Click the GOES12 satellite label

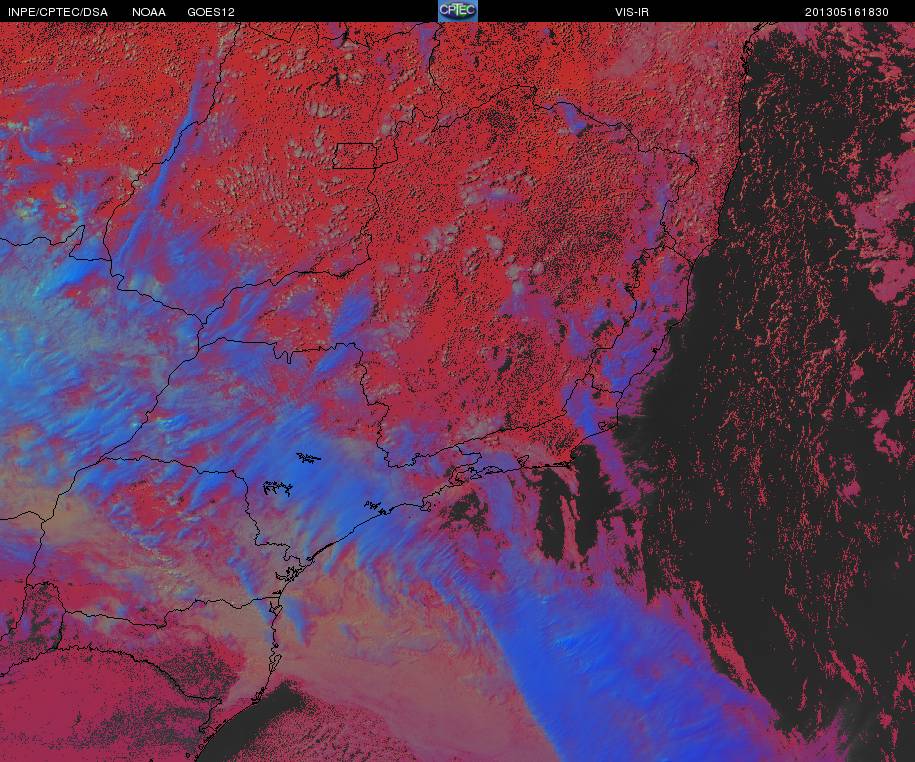(211, 12)
